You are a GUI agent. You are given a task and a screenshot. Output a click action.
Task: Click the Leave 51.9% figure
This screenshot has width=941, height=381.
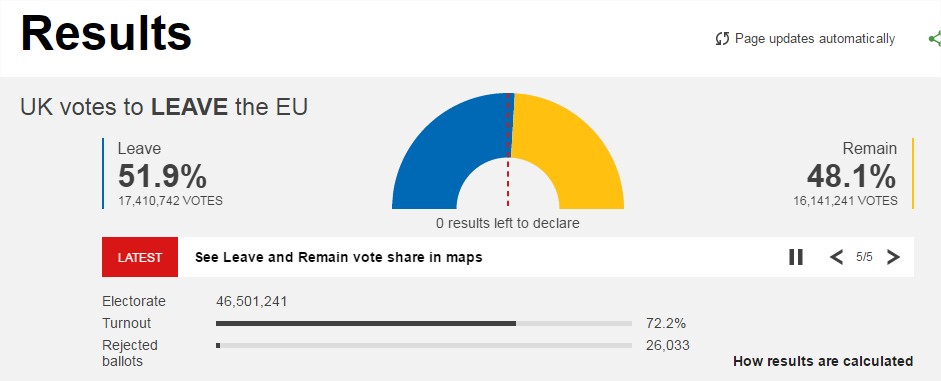pos(162,176)
